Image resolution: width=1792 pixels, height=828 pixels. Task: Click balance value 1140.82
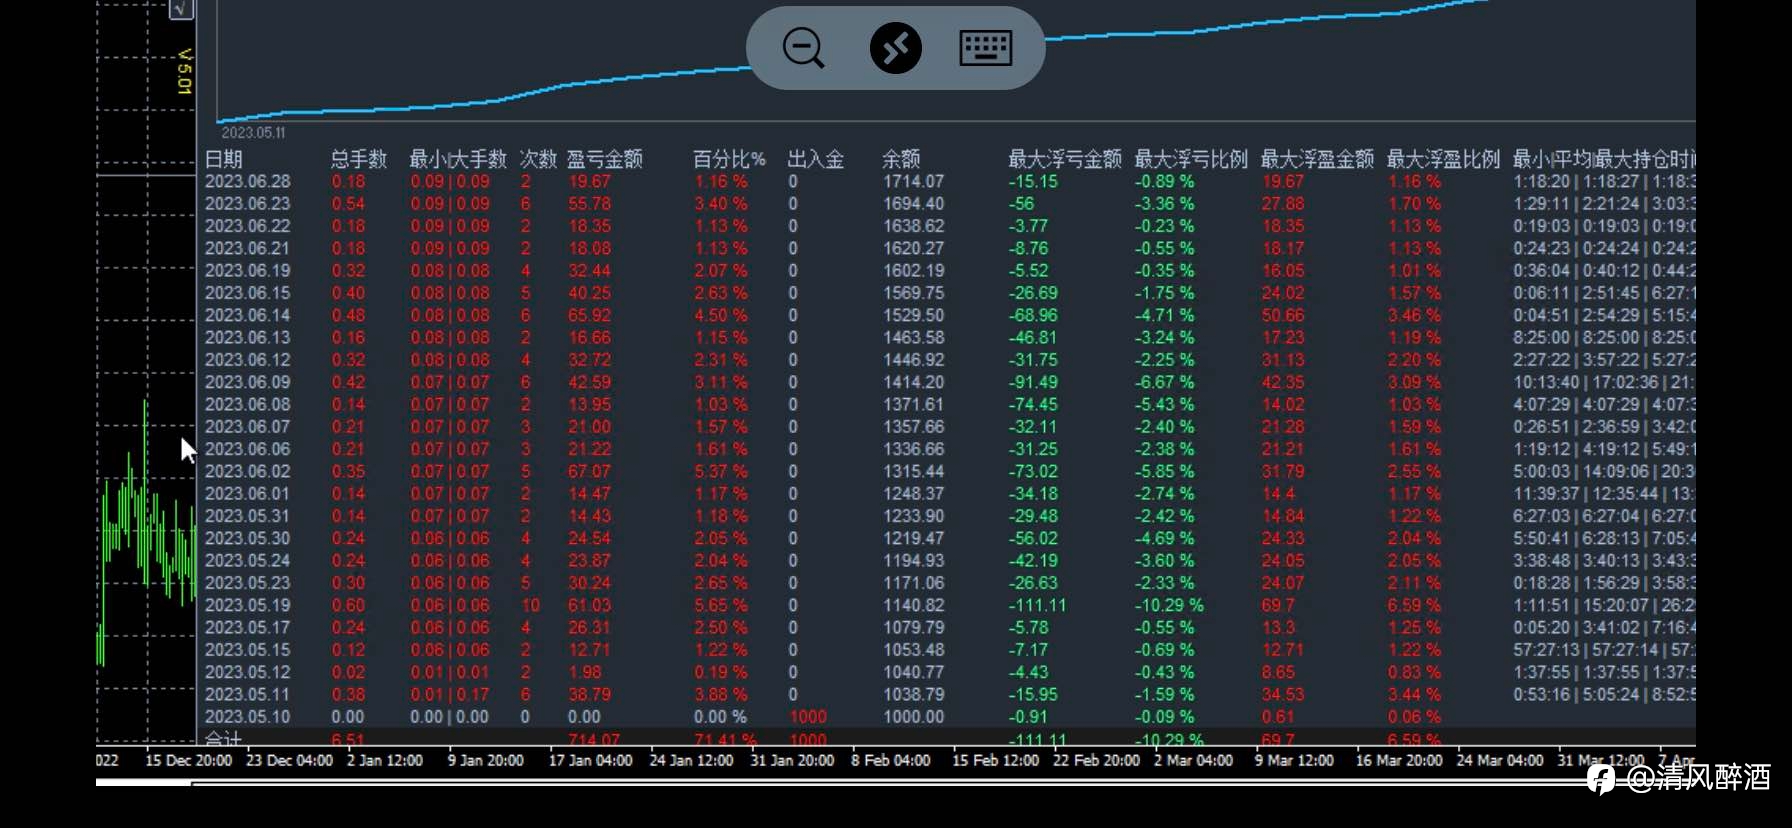click(x=913, y=605)
